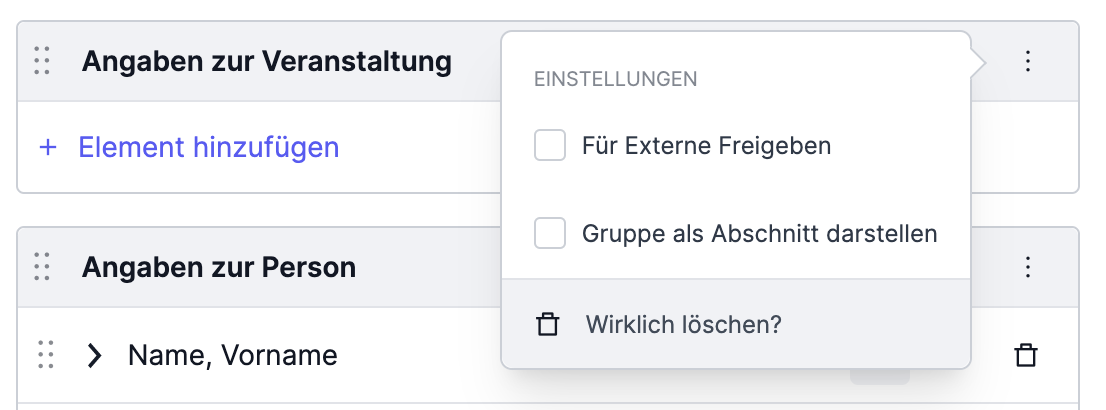Click drag handle beside Name, Vorname row
The width and height of the screenshot is (1106, 410).
46,354
